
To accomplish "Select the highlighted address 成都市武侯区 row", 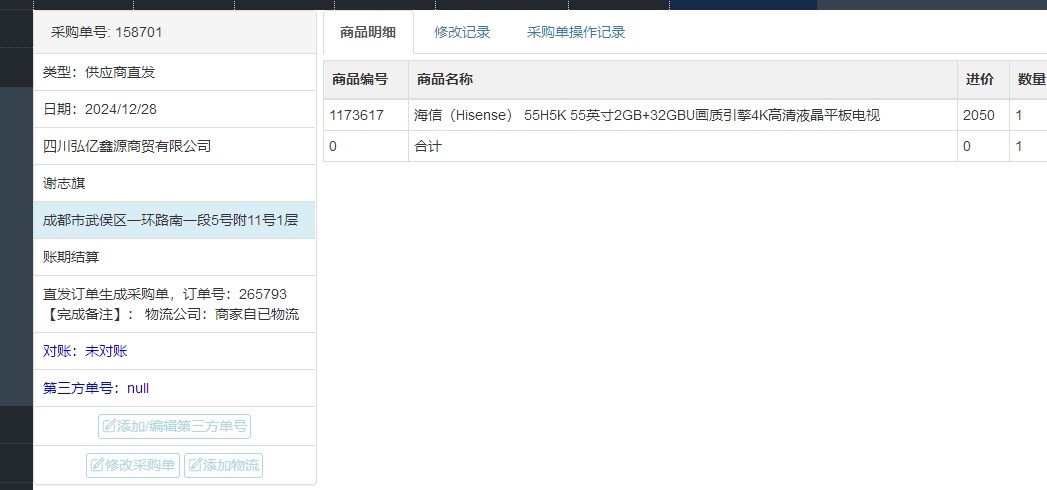I will 174,220.
